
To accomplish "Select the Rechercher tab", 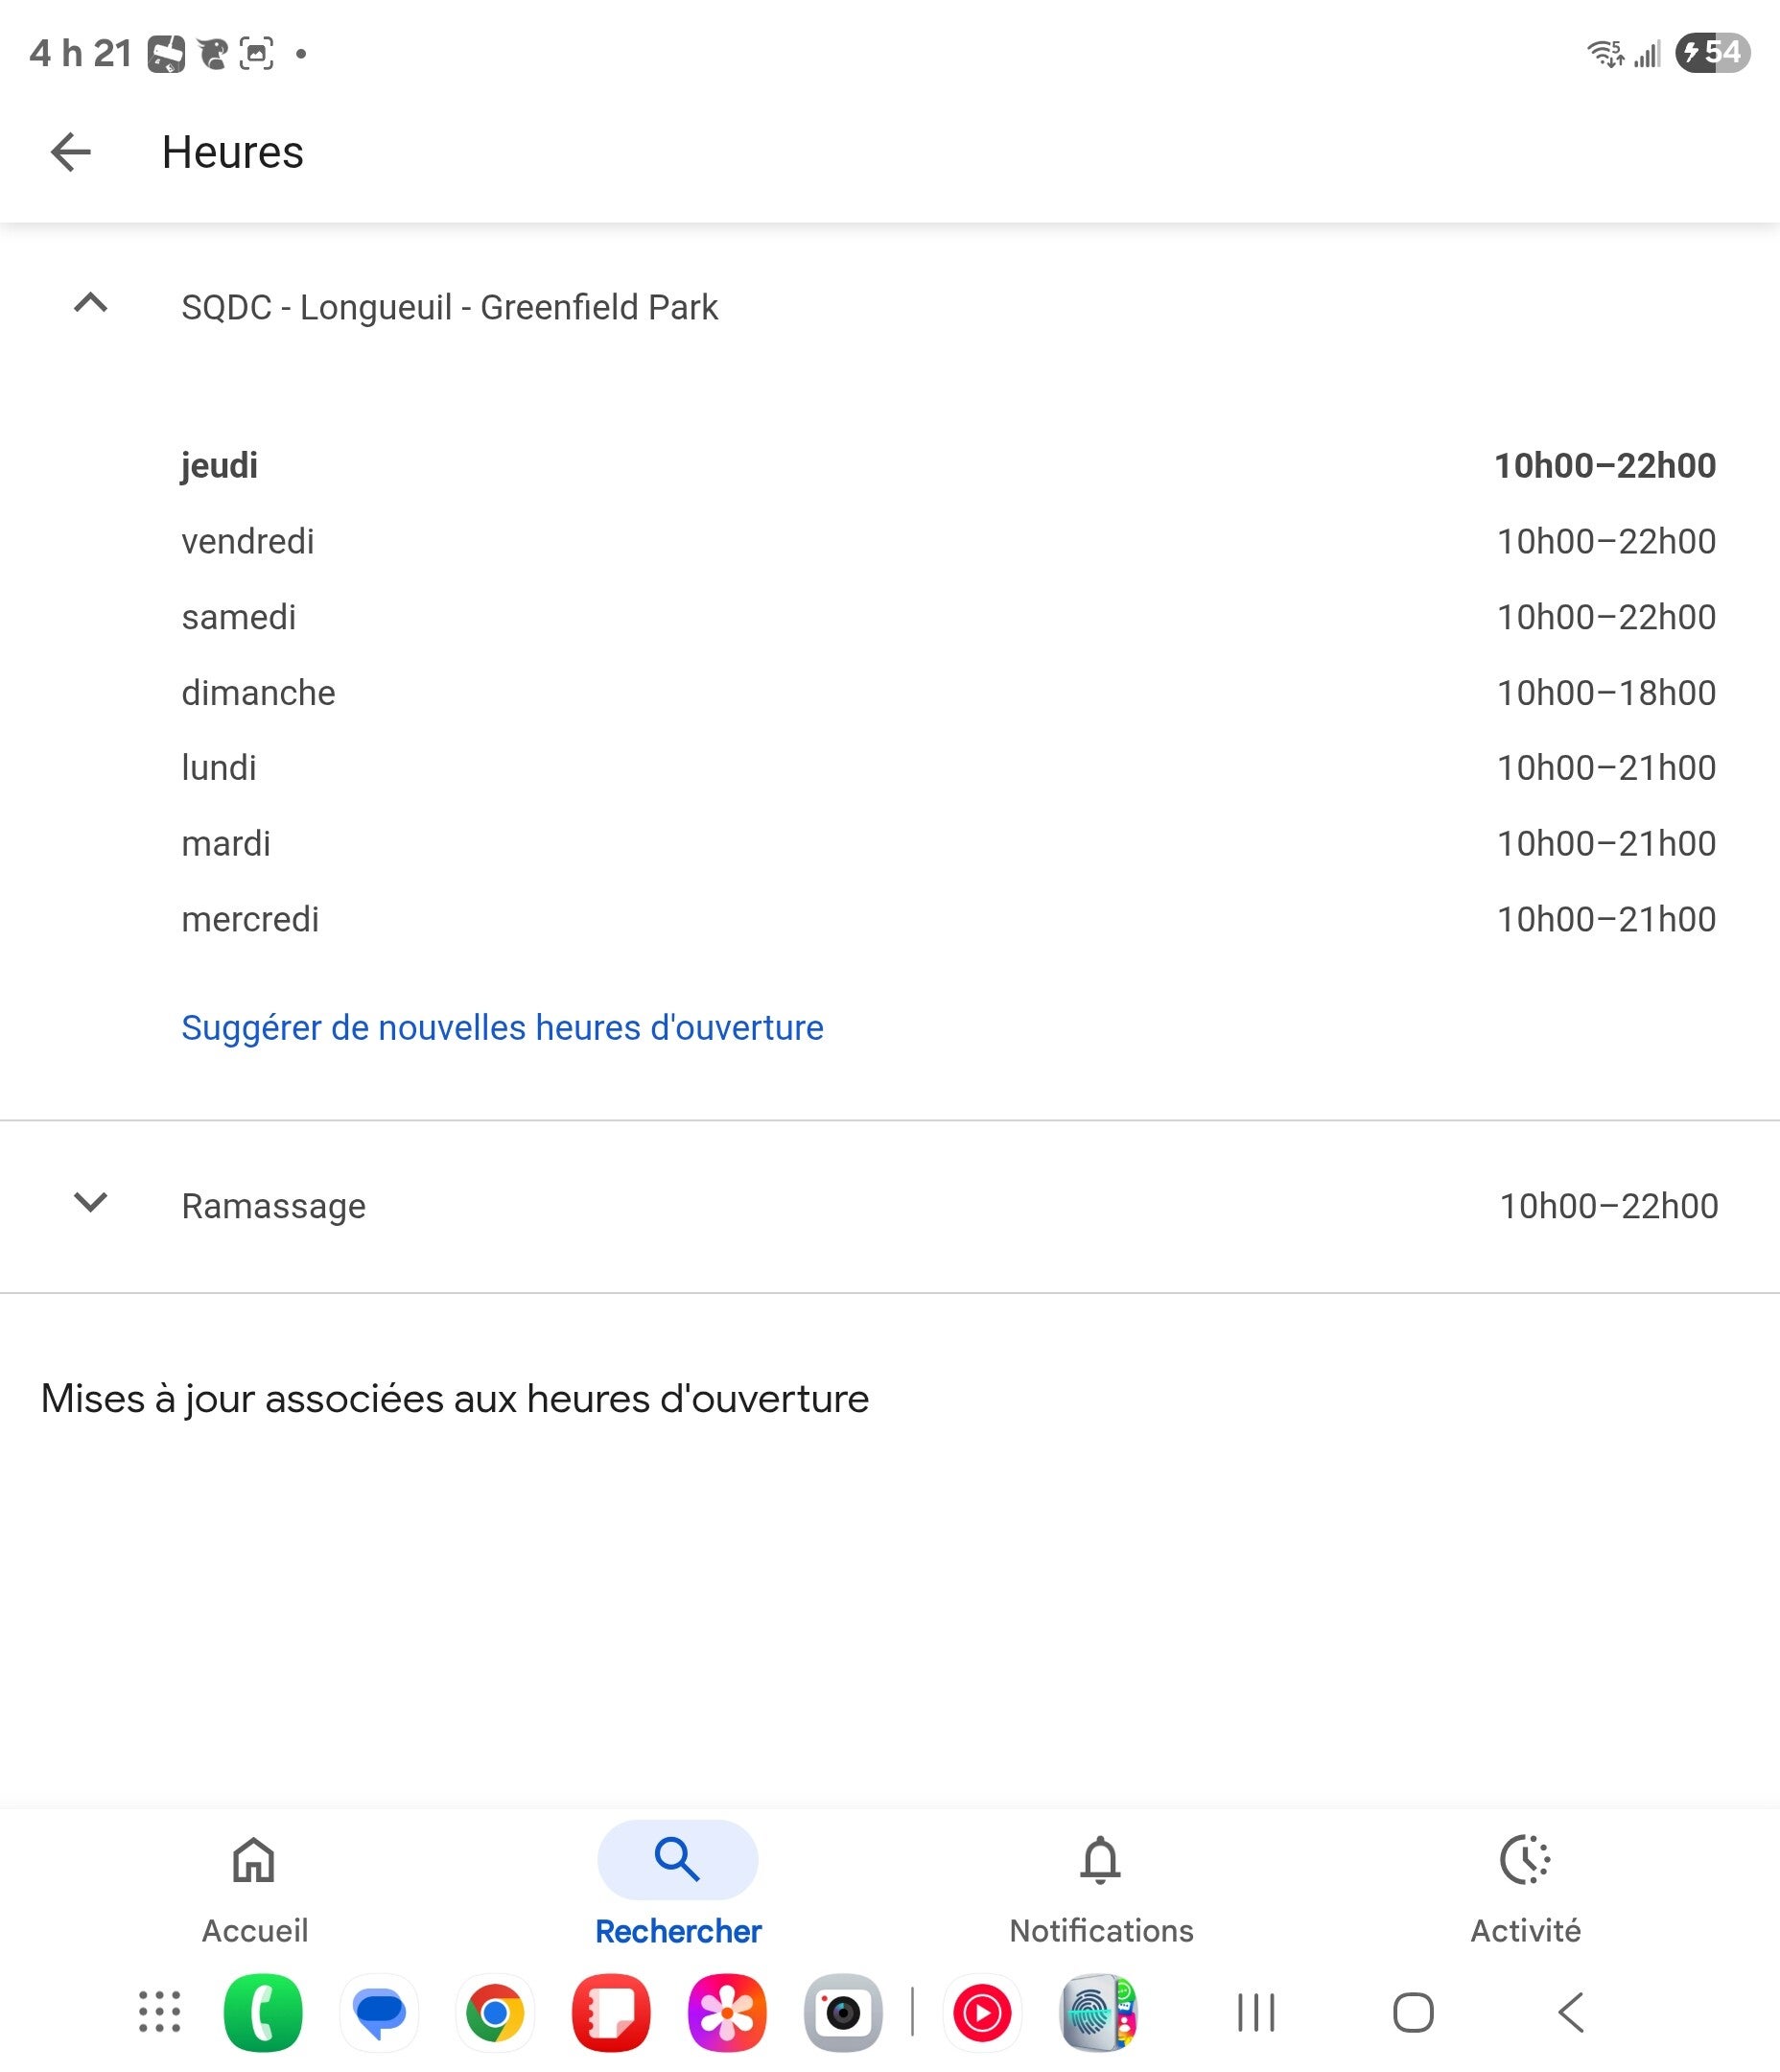I will click(x=678, y=1888).
